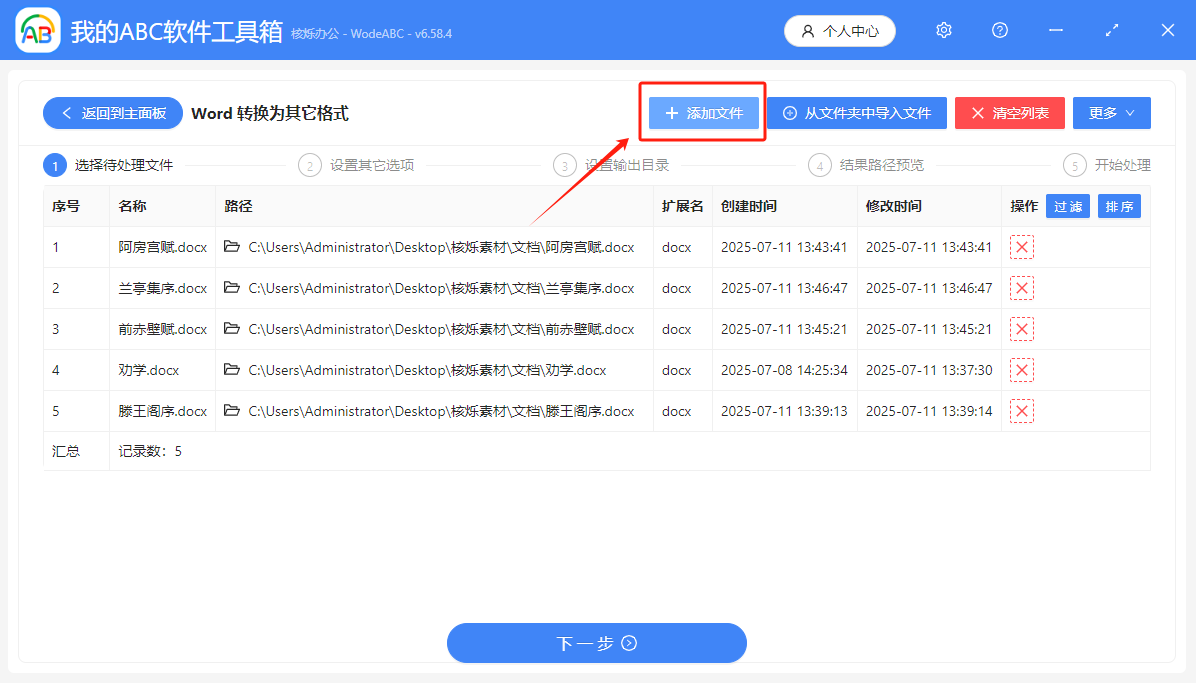Screen dimensions: 1196x683
Task: Open the 过滤 filter control
Action: pos(1067,205)
